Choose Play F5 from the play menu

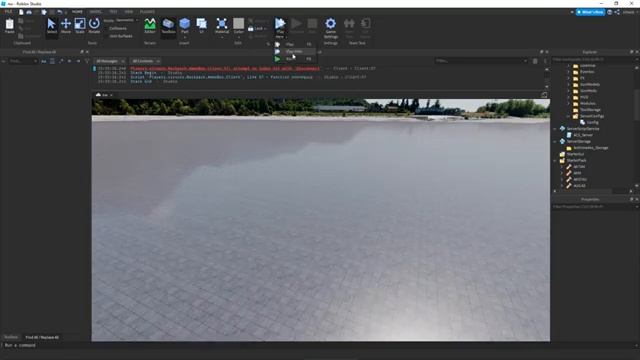[x=294, y=44]
